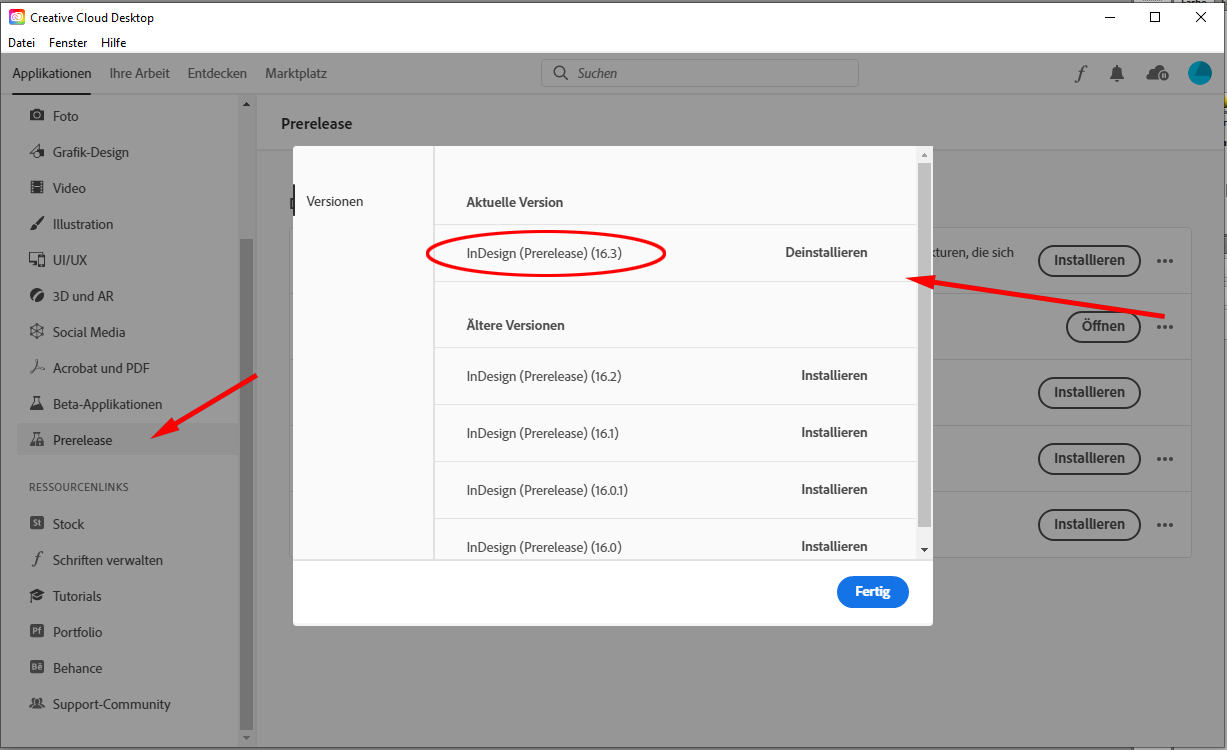Screen dimensions: 1227x750
Task: Open the Portfolio resource link
Action: (77, 632)
